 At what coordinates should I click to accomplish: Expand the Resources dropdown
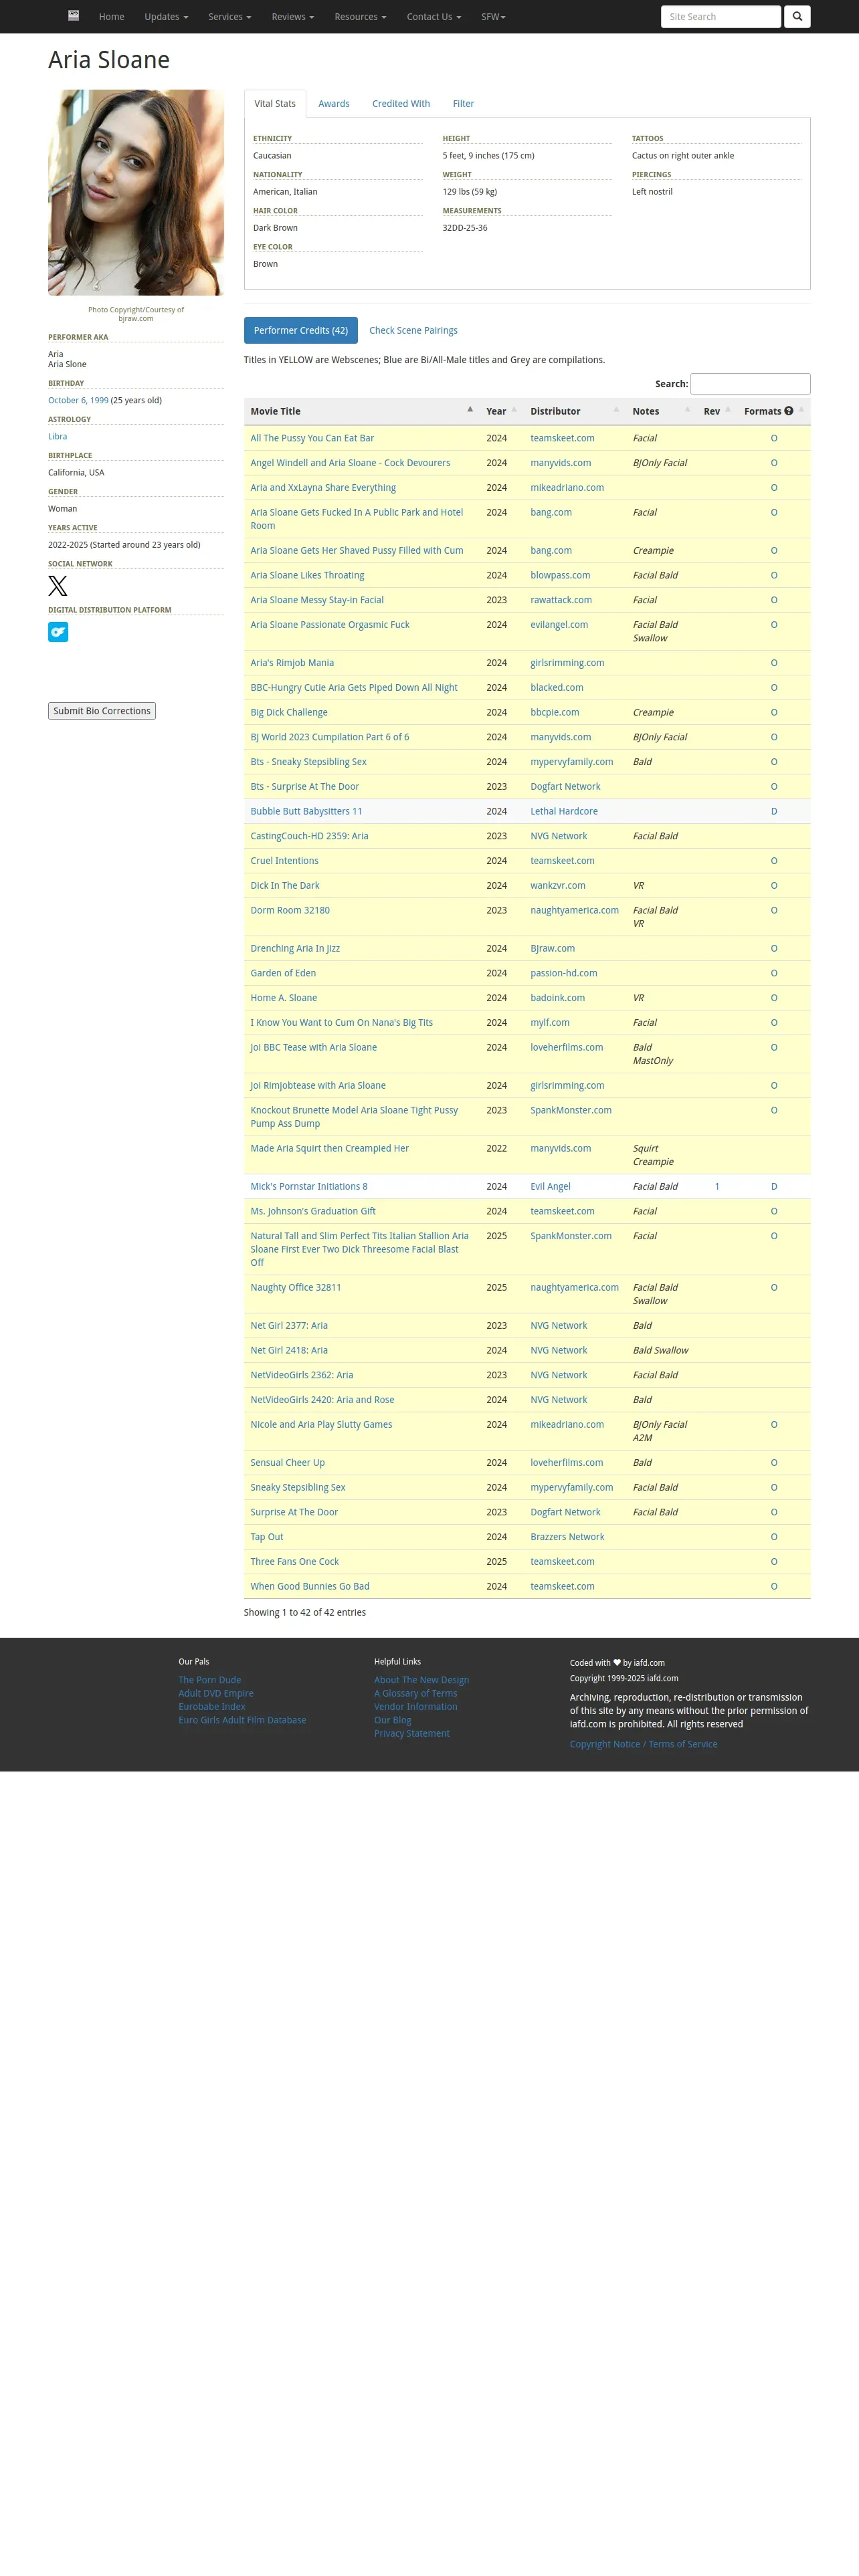point(360,17)
